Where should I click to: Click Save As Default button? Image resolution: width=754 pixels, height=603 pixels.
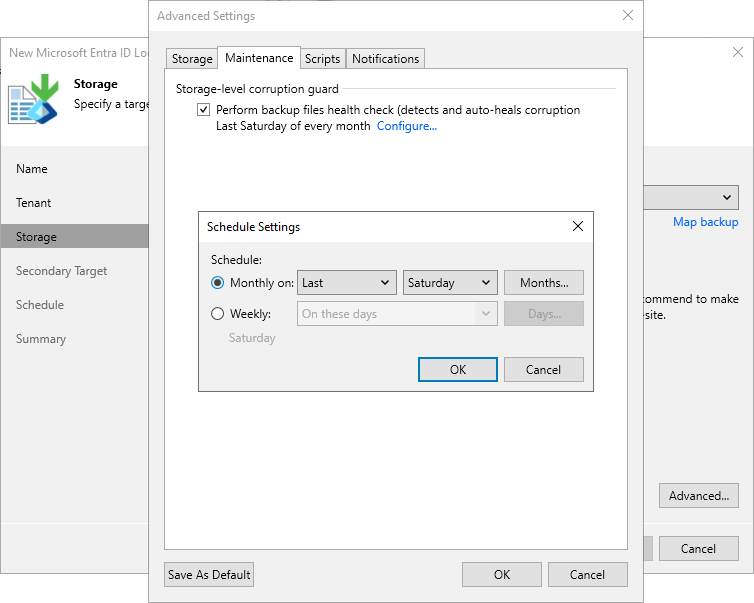(x=209, y=575)
